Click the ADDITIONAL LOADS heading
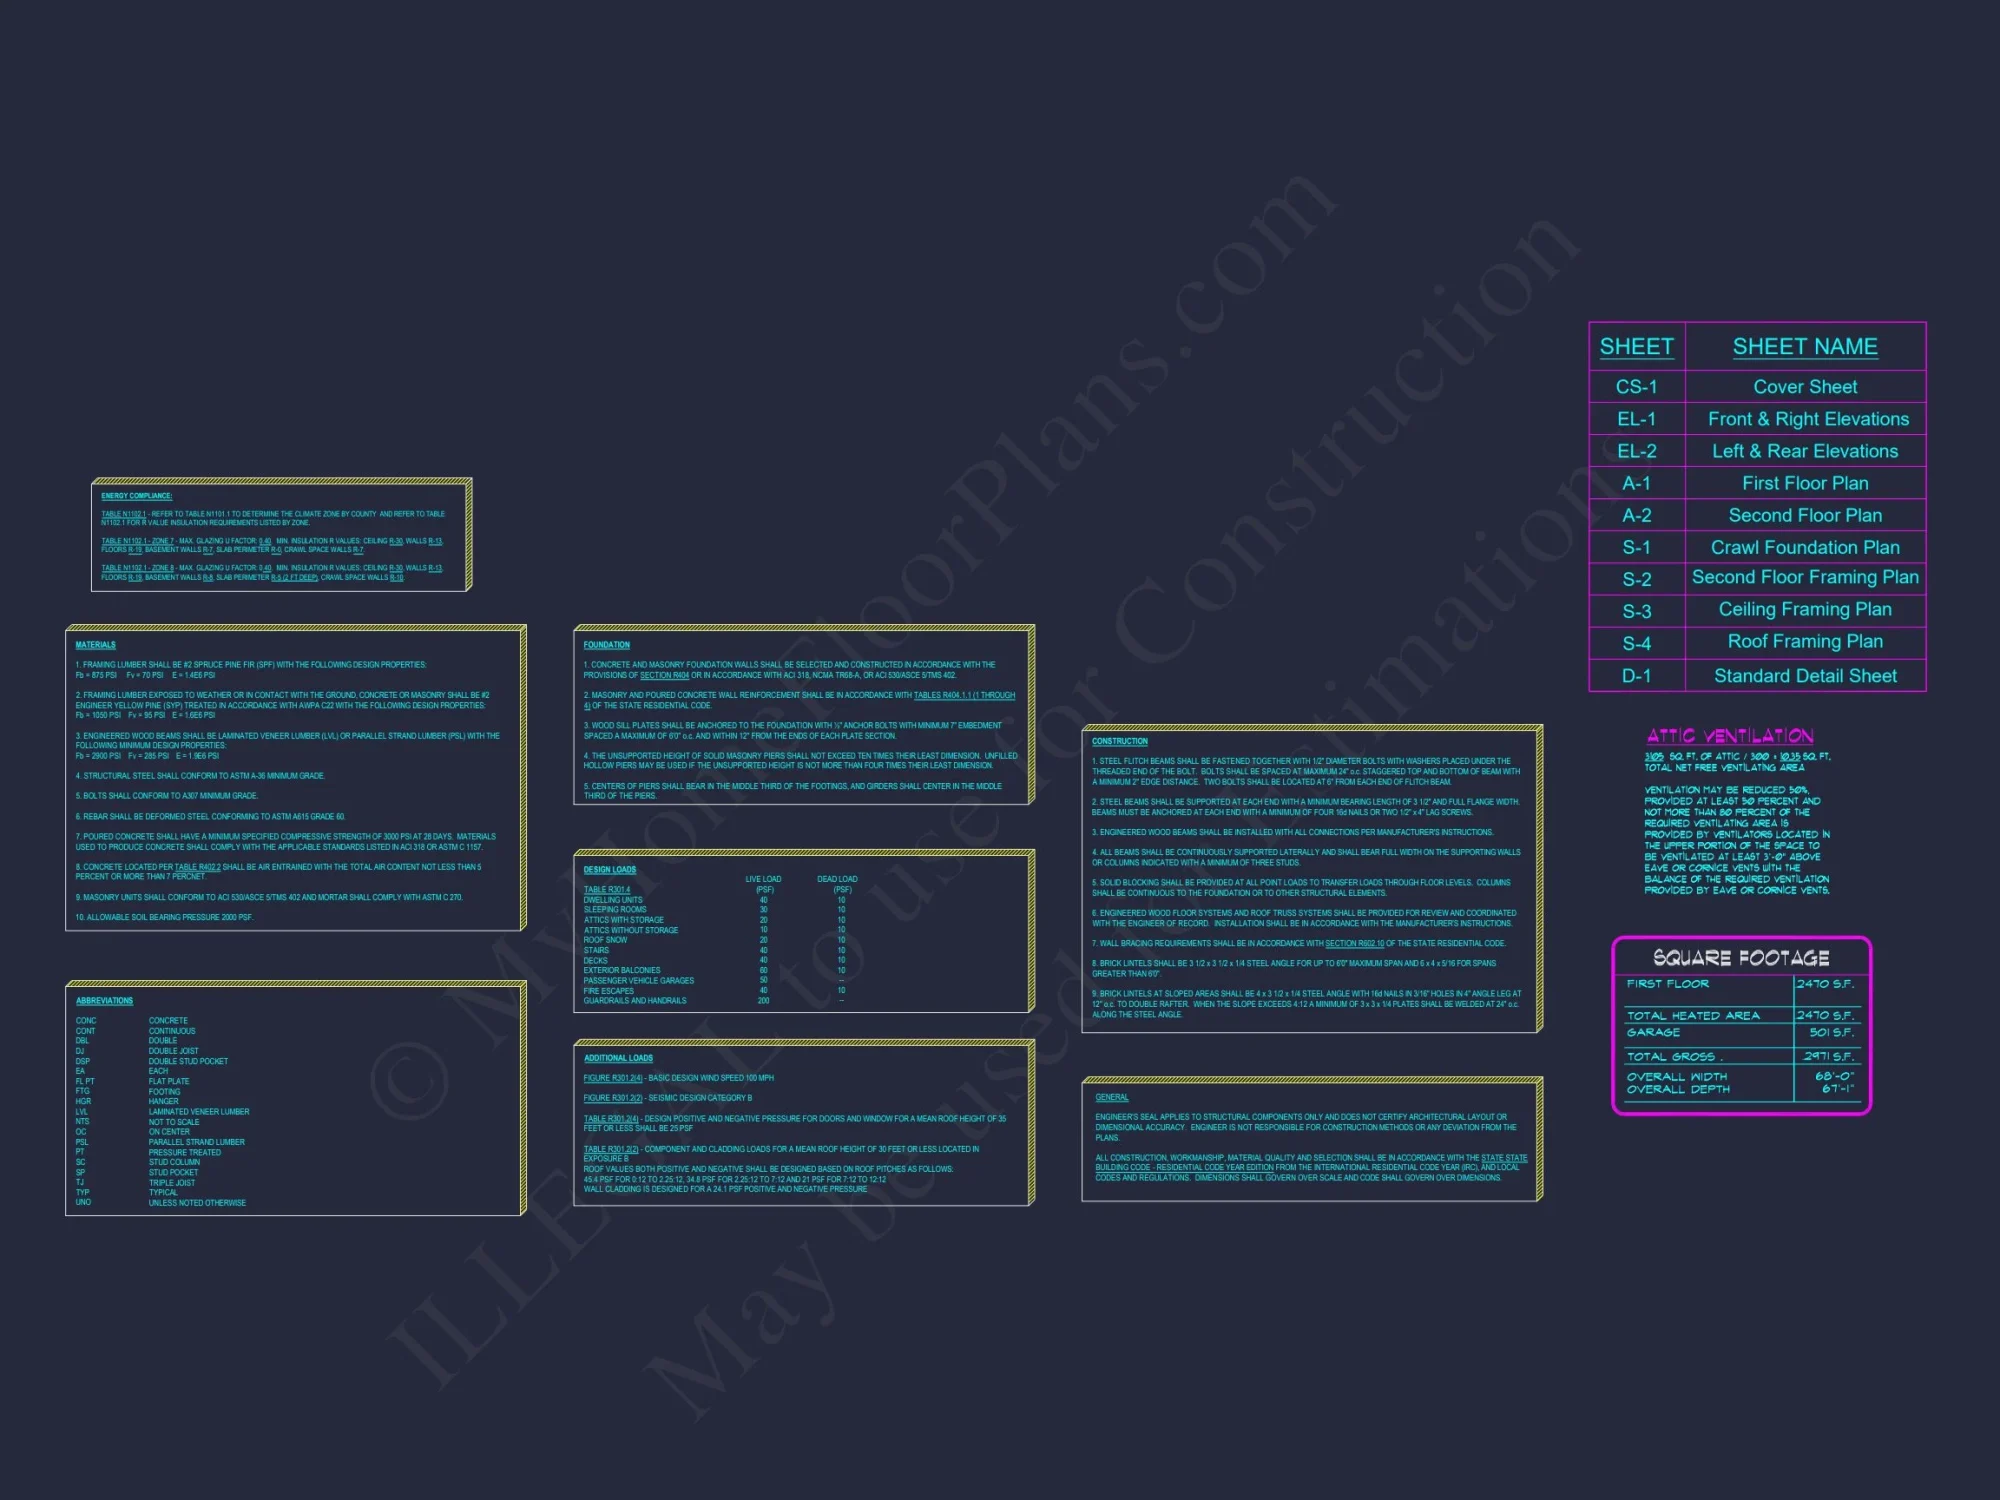 [x=618, y=1058]
